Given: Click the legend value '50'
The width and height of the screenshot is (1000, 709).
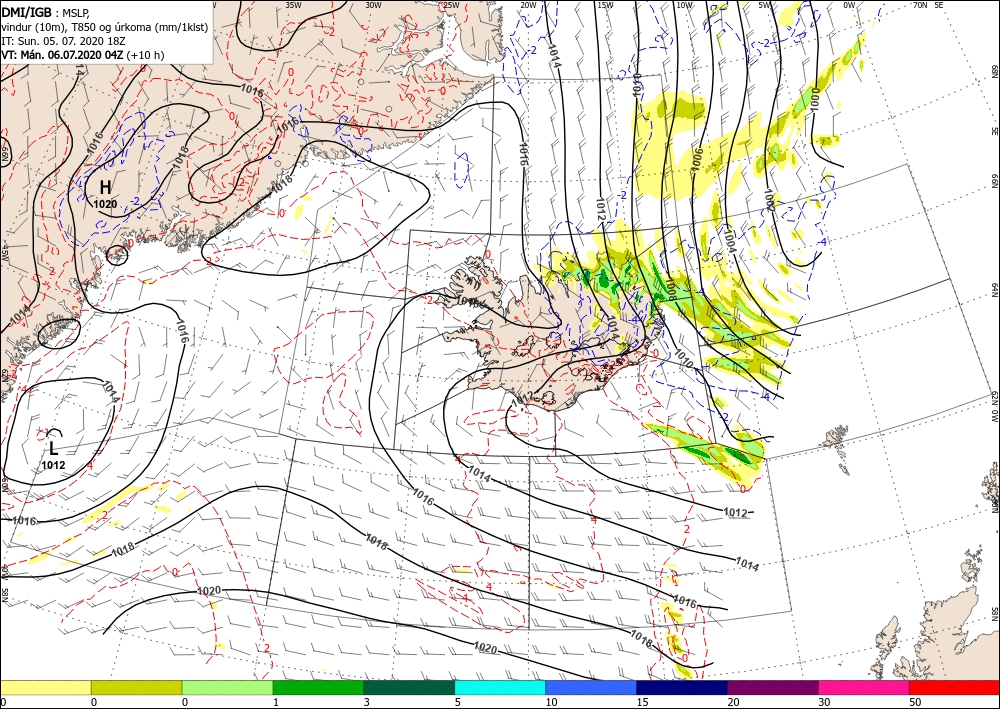Looking at the screenshot, I should [x=915, y=702].
